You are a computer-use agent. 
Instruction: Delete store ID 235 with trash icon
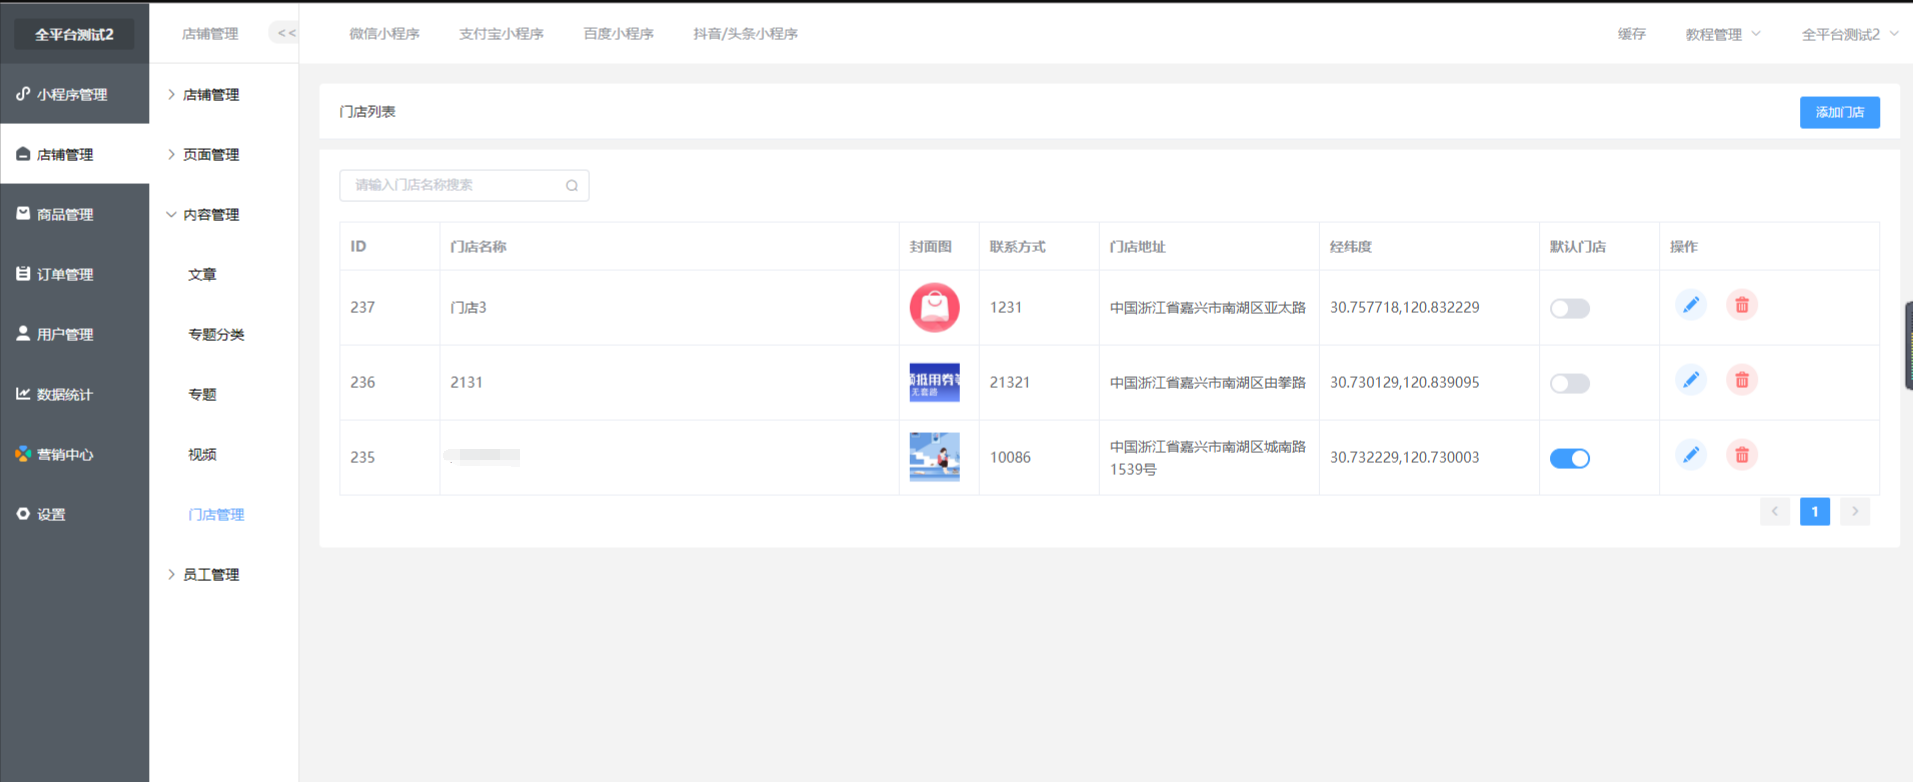tap(1741, 455)
